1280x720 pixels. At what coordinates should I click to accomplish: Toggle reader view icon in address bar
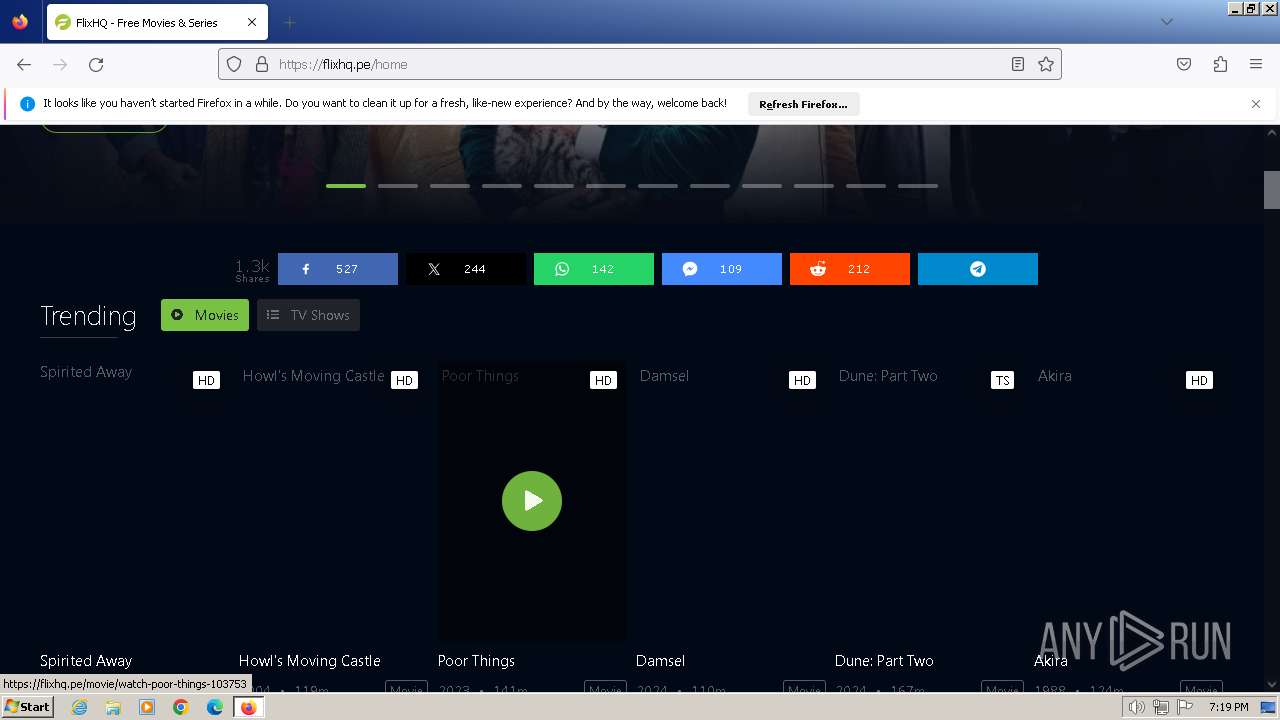coord(1017,64)
